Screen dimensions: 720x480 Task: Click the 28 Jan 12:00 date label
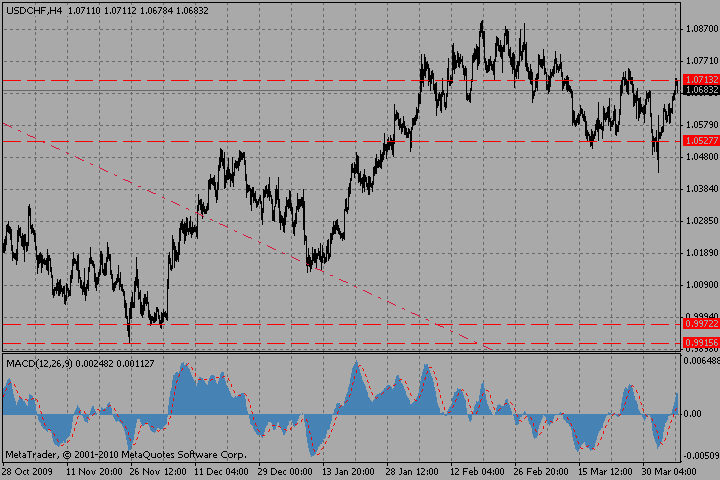click(412, 472)
